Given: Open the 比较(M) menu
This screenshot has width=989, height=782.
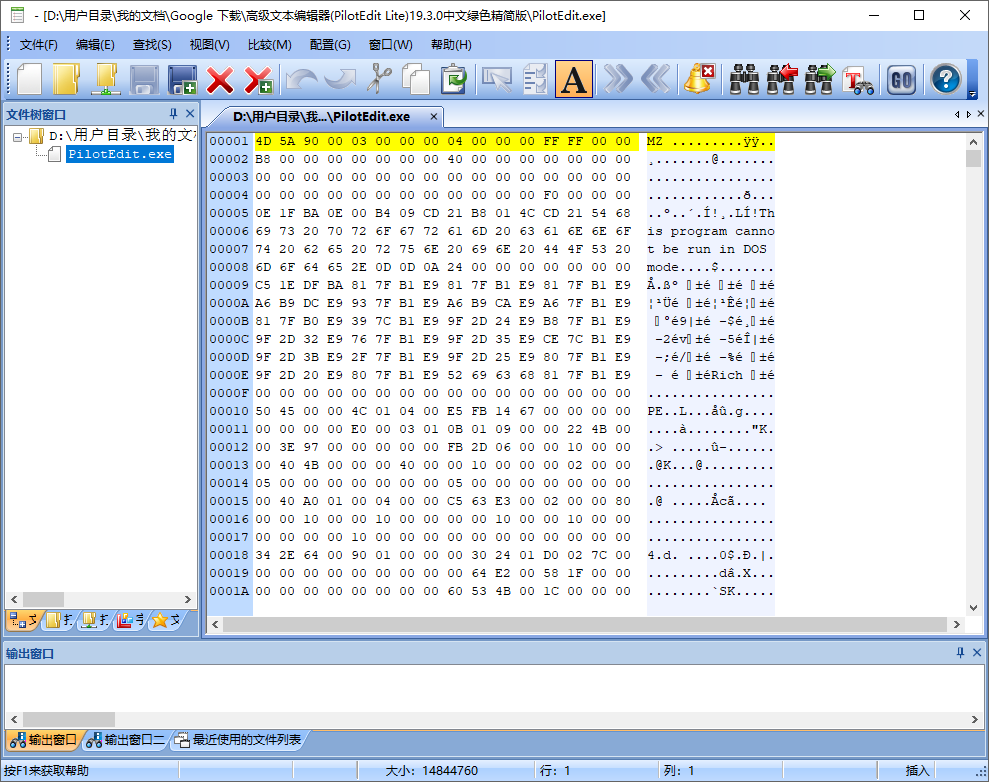Looking at the screenshot, I should [269, 45].
